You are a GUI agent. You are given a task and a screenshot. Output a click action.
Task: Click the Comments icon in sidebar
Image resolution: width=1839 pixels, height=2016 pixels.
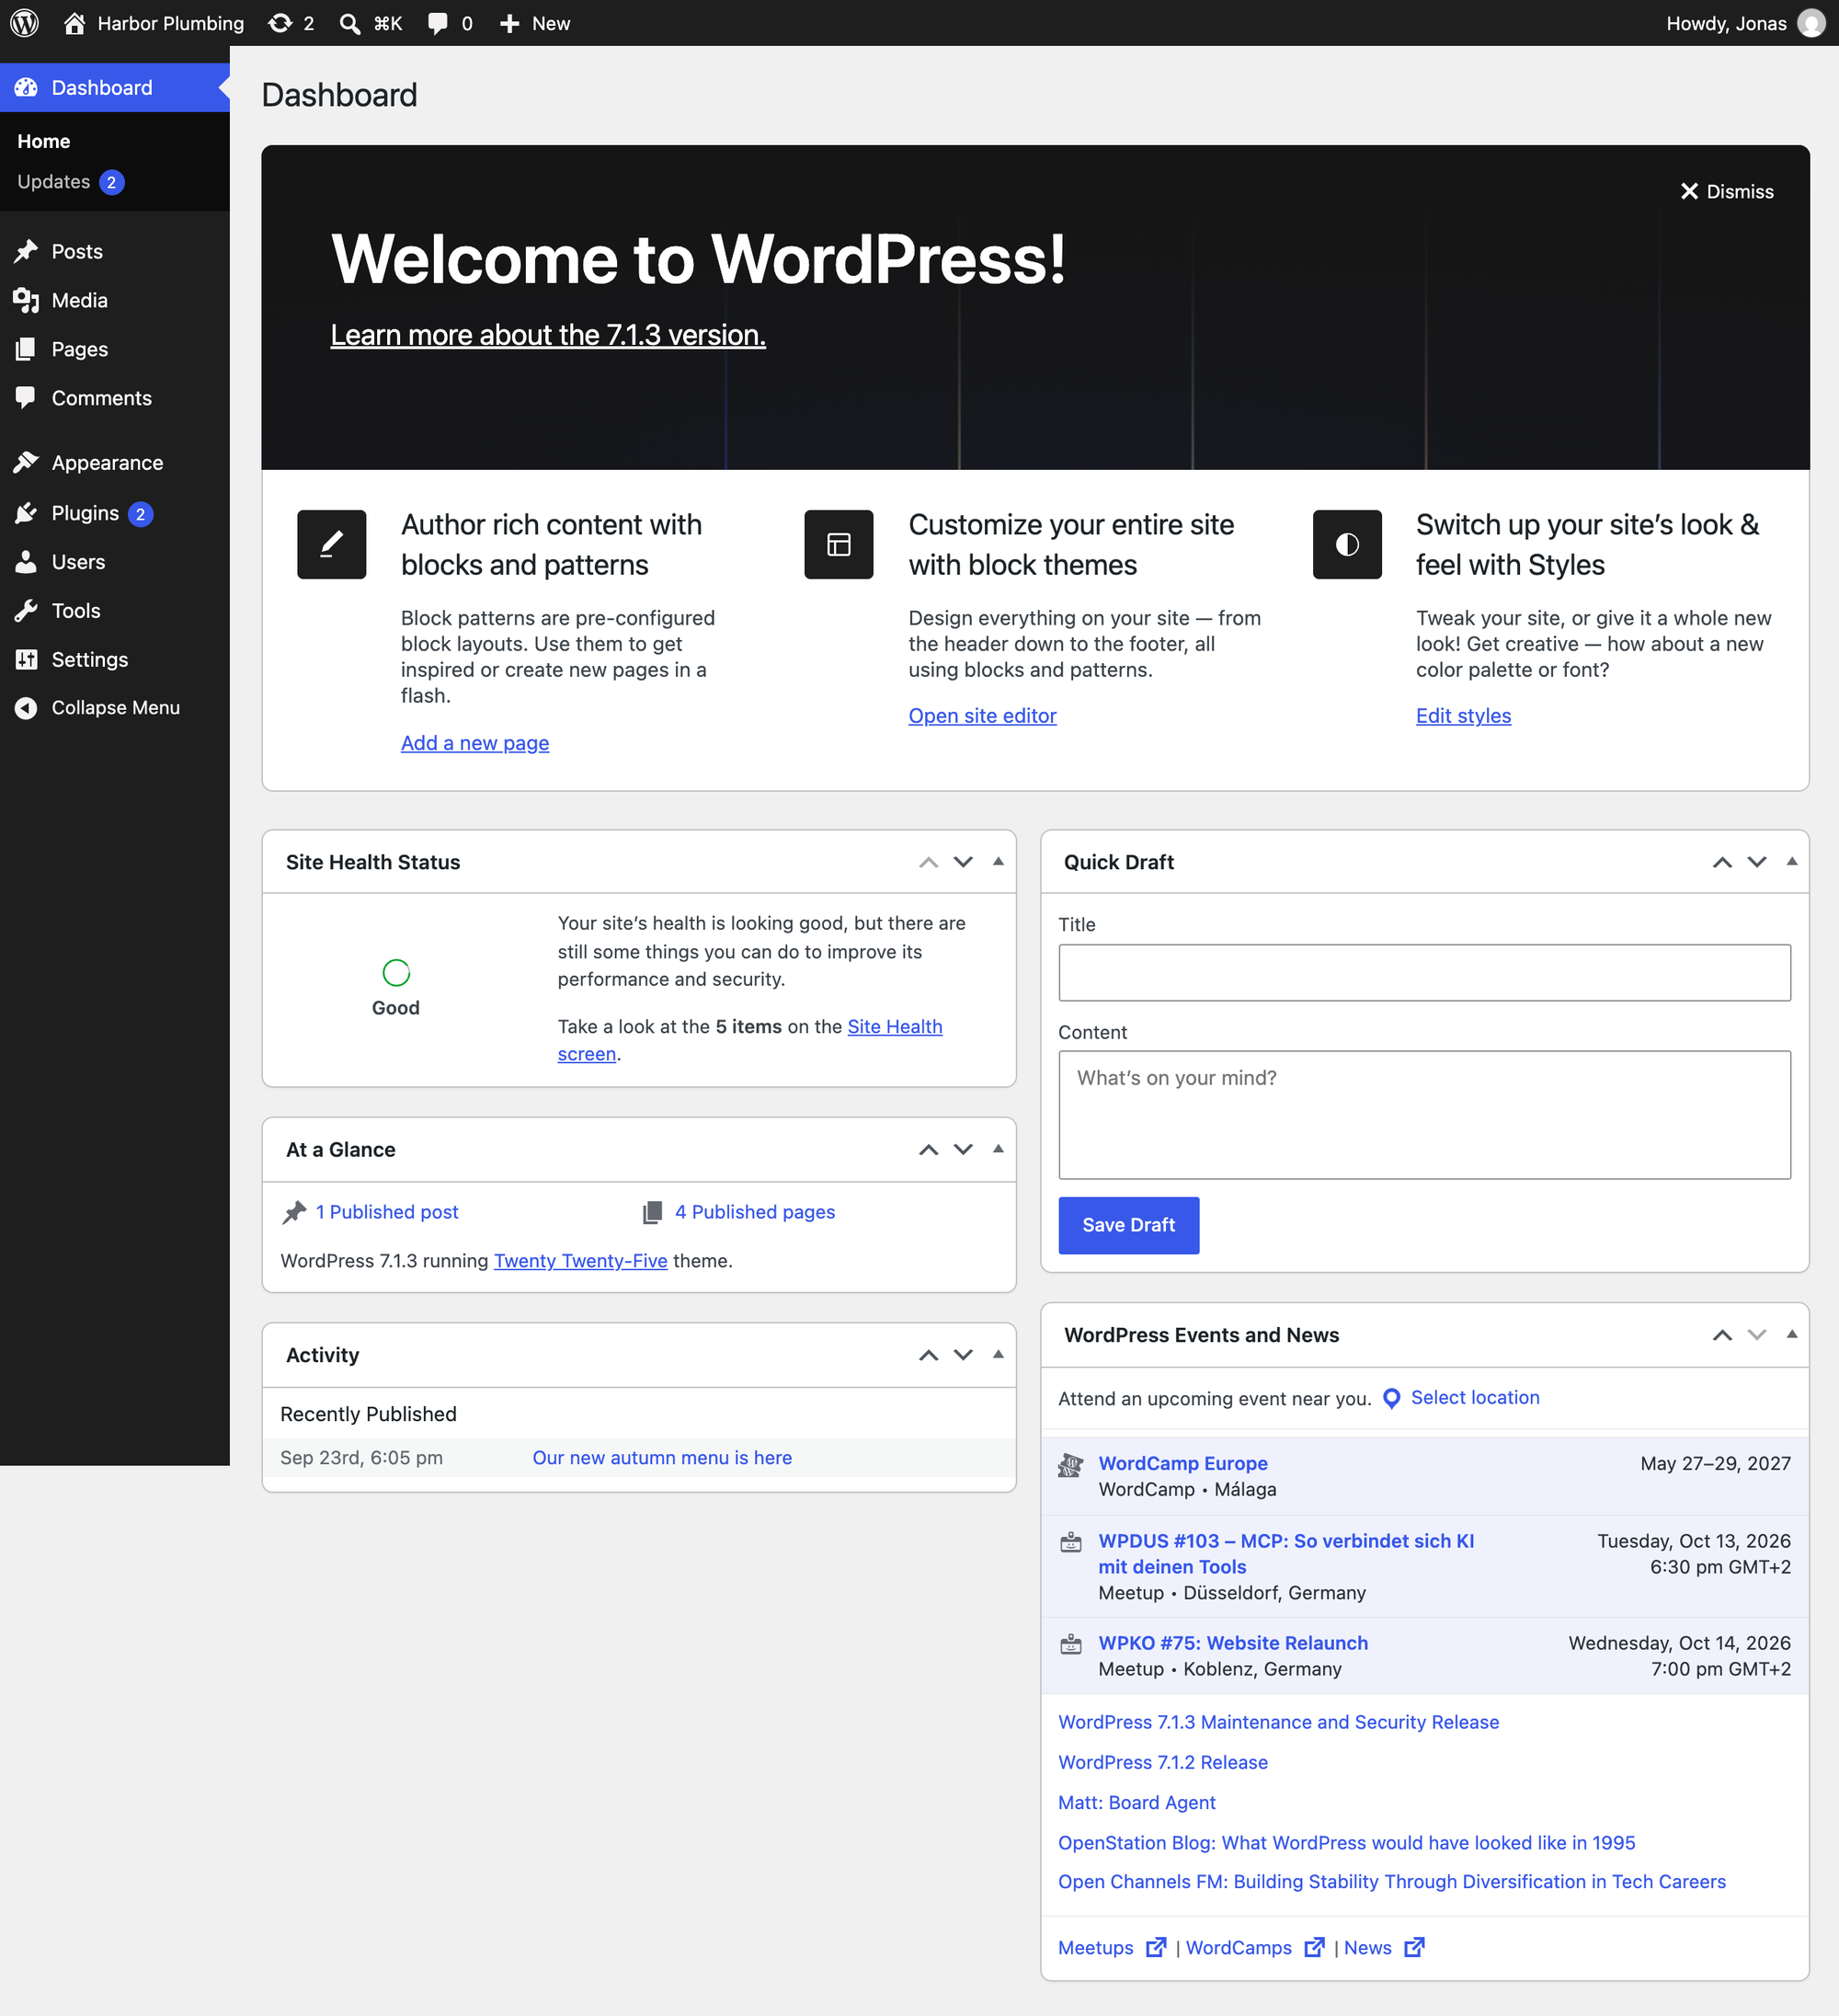[x=26, y=398]
